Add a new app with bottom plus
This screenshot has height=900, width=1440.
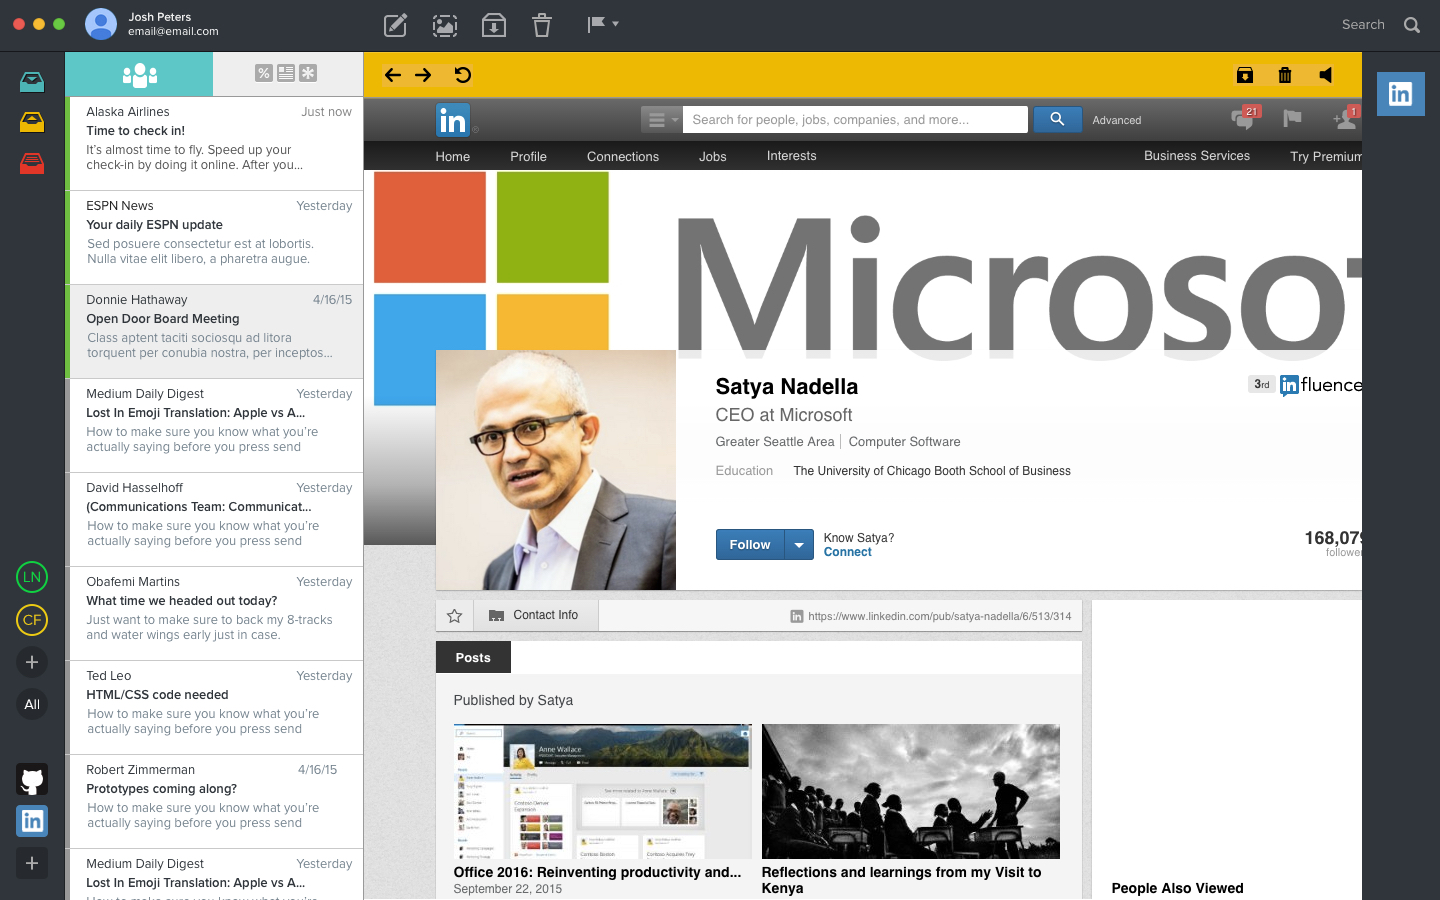click(x=32, y=863)
